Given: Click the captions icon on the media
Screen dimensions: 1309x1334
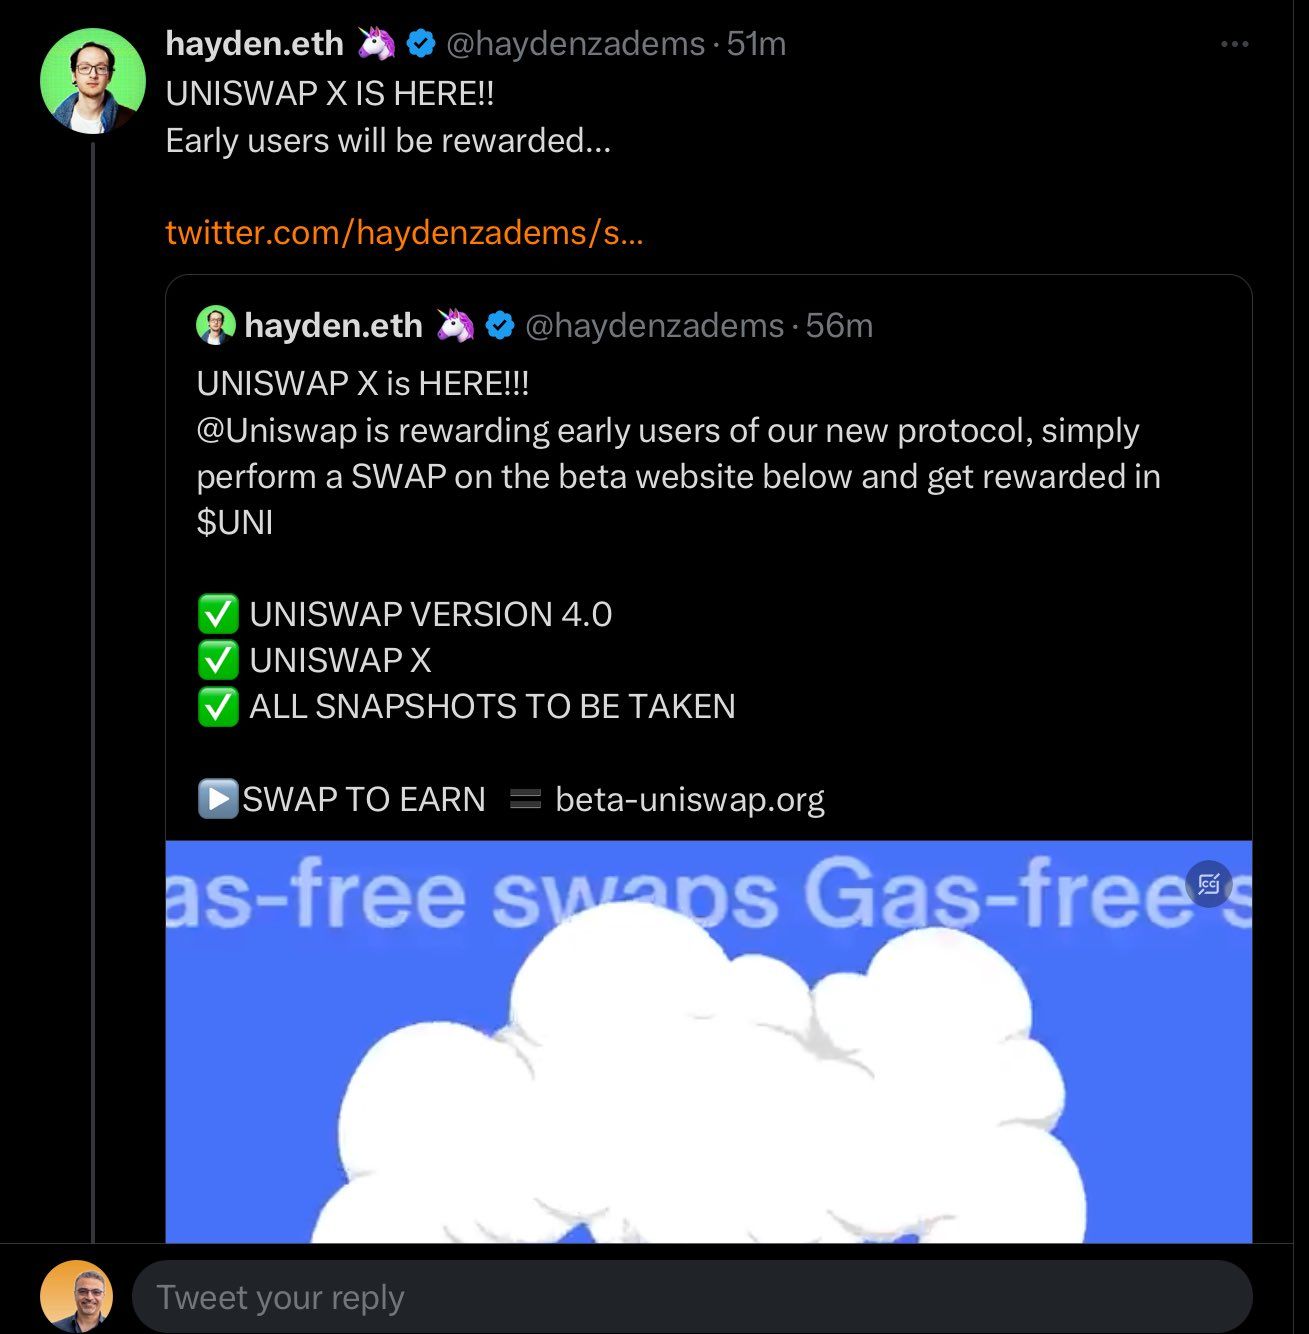Looking at the screenshot, I should [1208, 884].
